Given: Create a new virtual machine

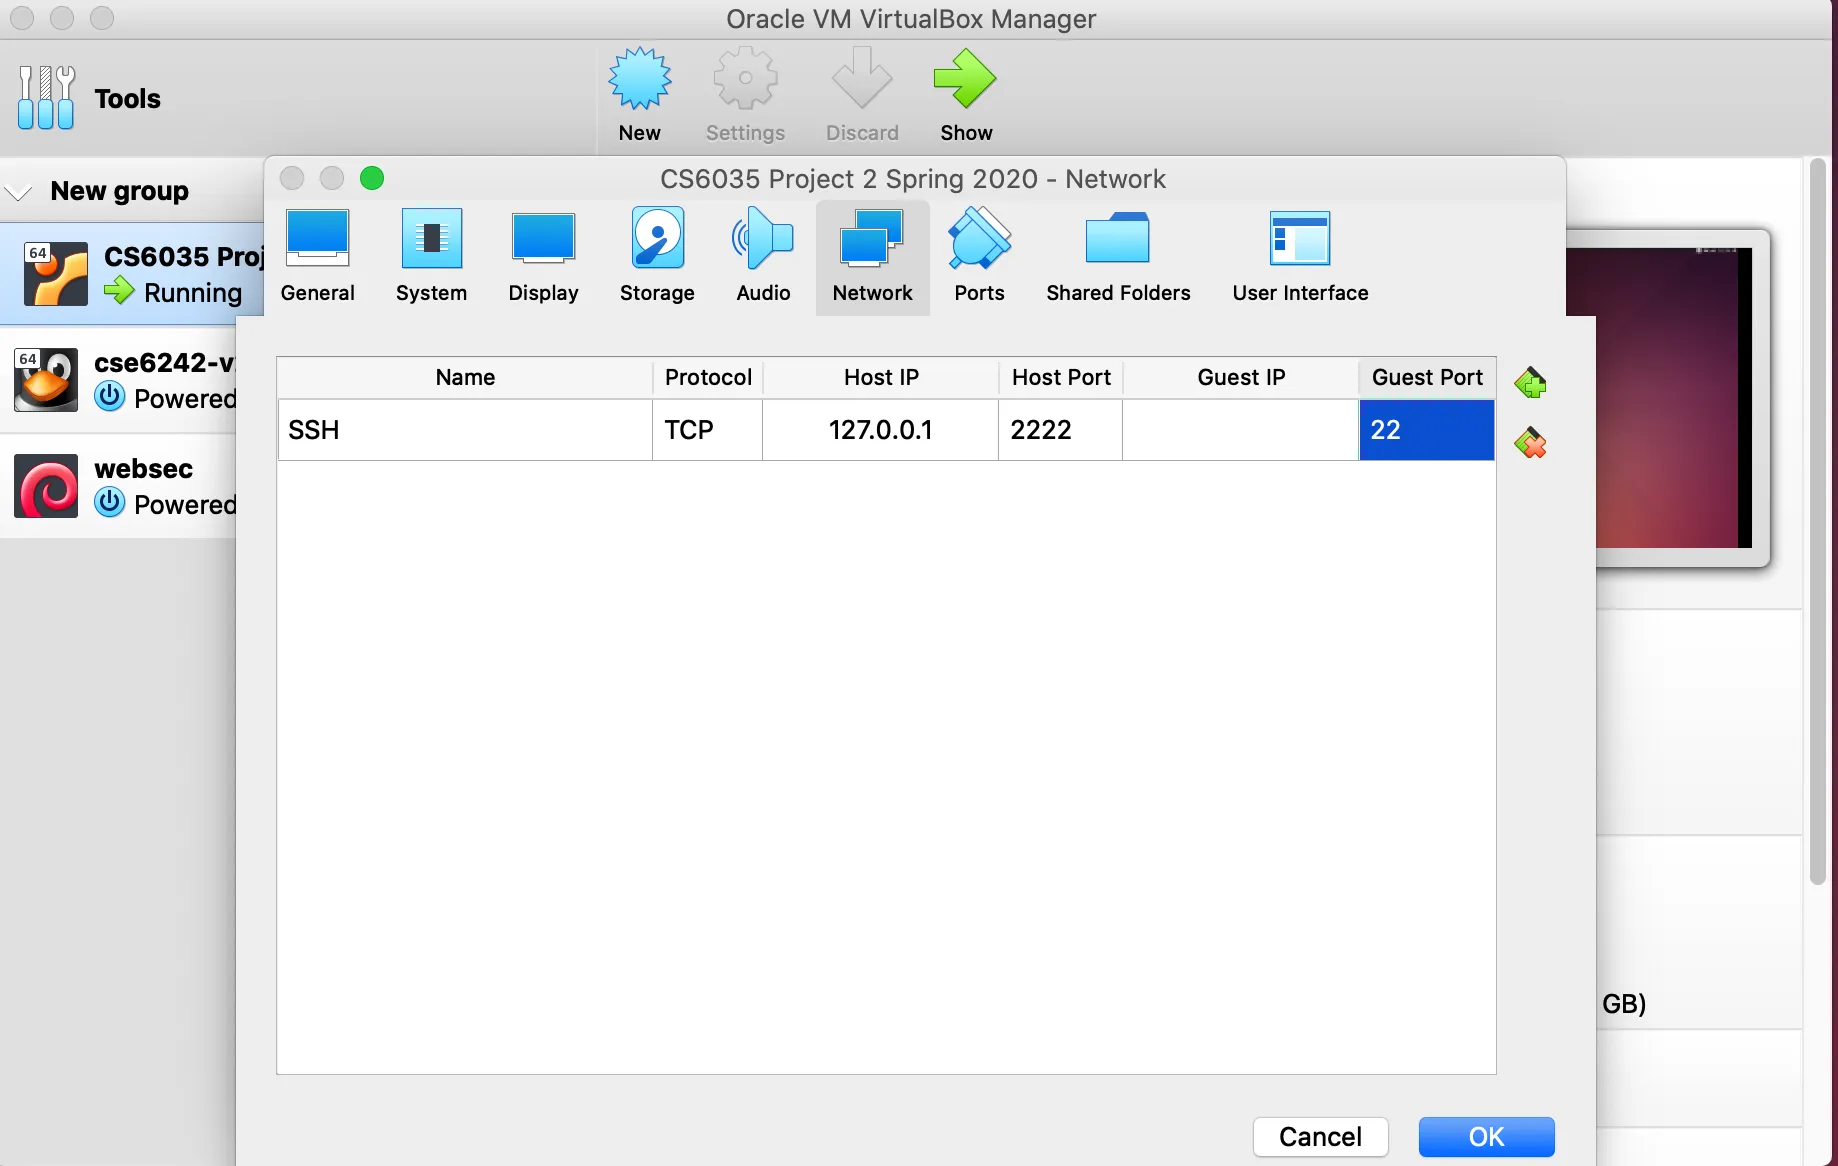Looking at the screenshot, I should tap(640, 93).
